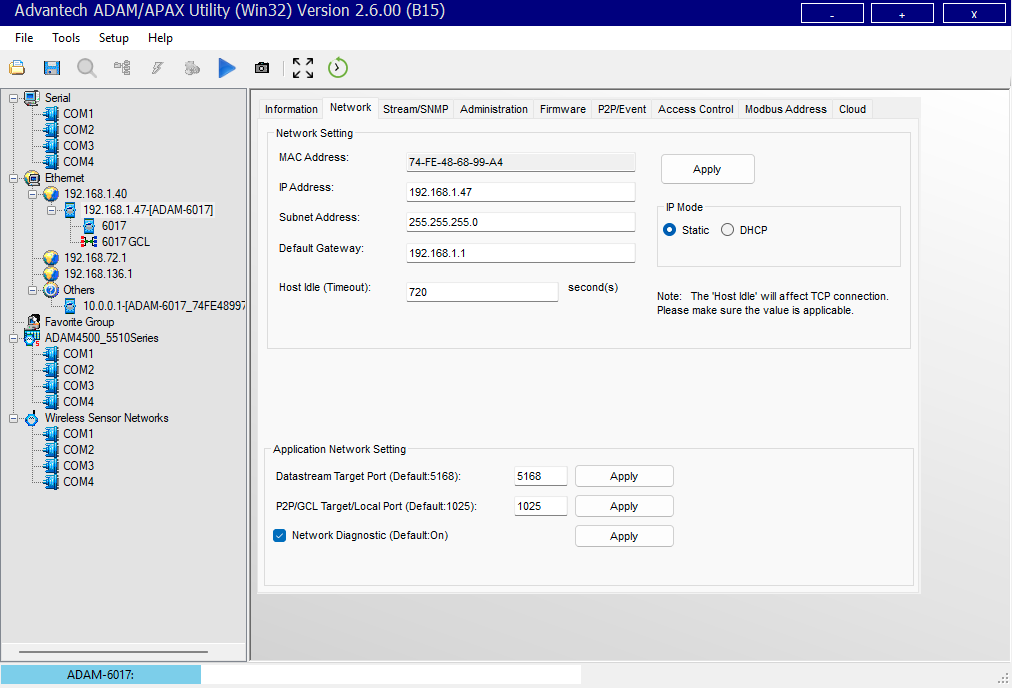This screenshot has width=1012, height=688.
Task: Select the Ethernet node
Action: 64,177
